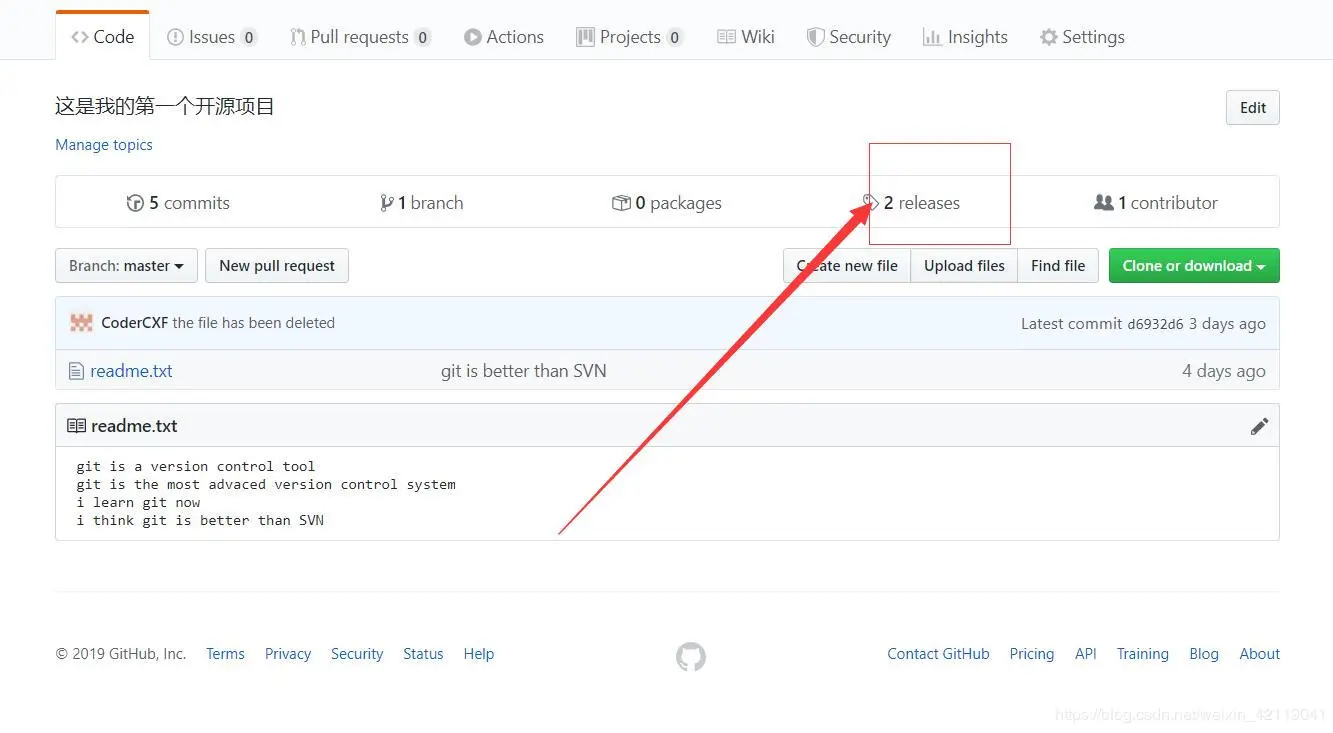Screen dimensions: 1333x733
Task: Open the Pull requests tab
Action: pos(360,37)
